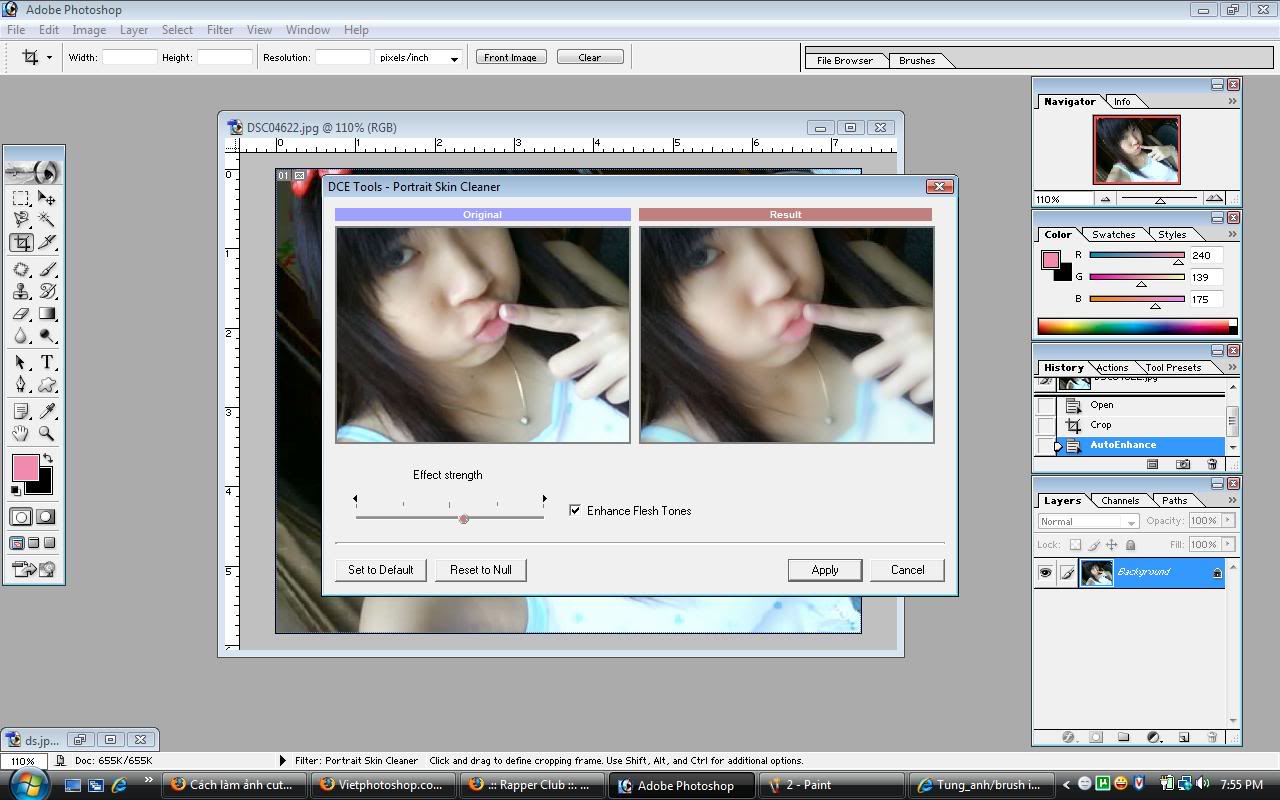Select the Eraser tool
This screenshot has height=800, width=1280.
21,313
